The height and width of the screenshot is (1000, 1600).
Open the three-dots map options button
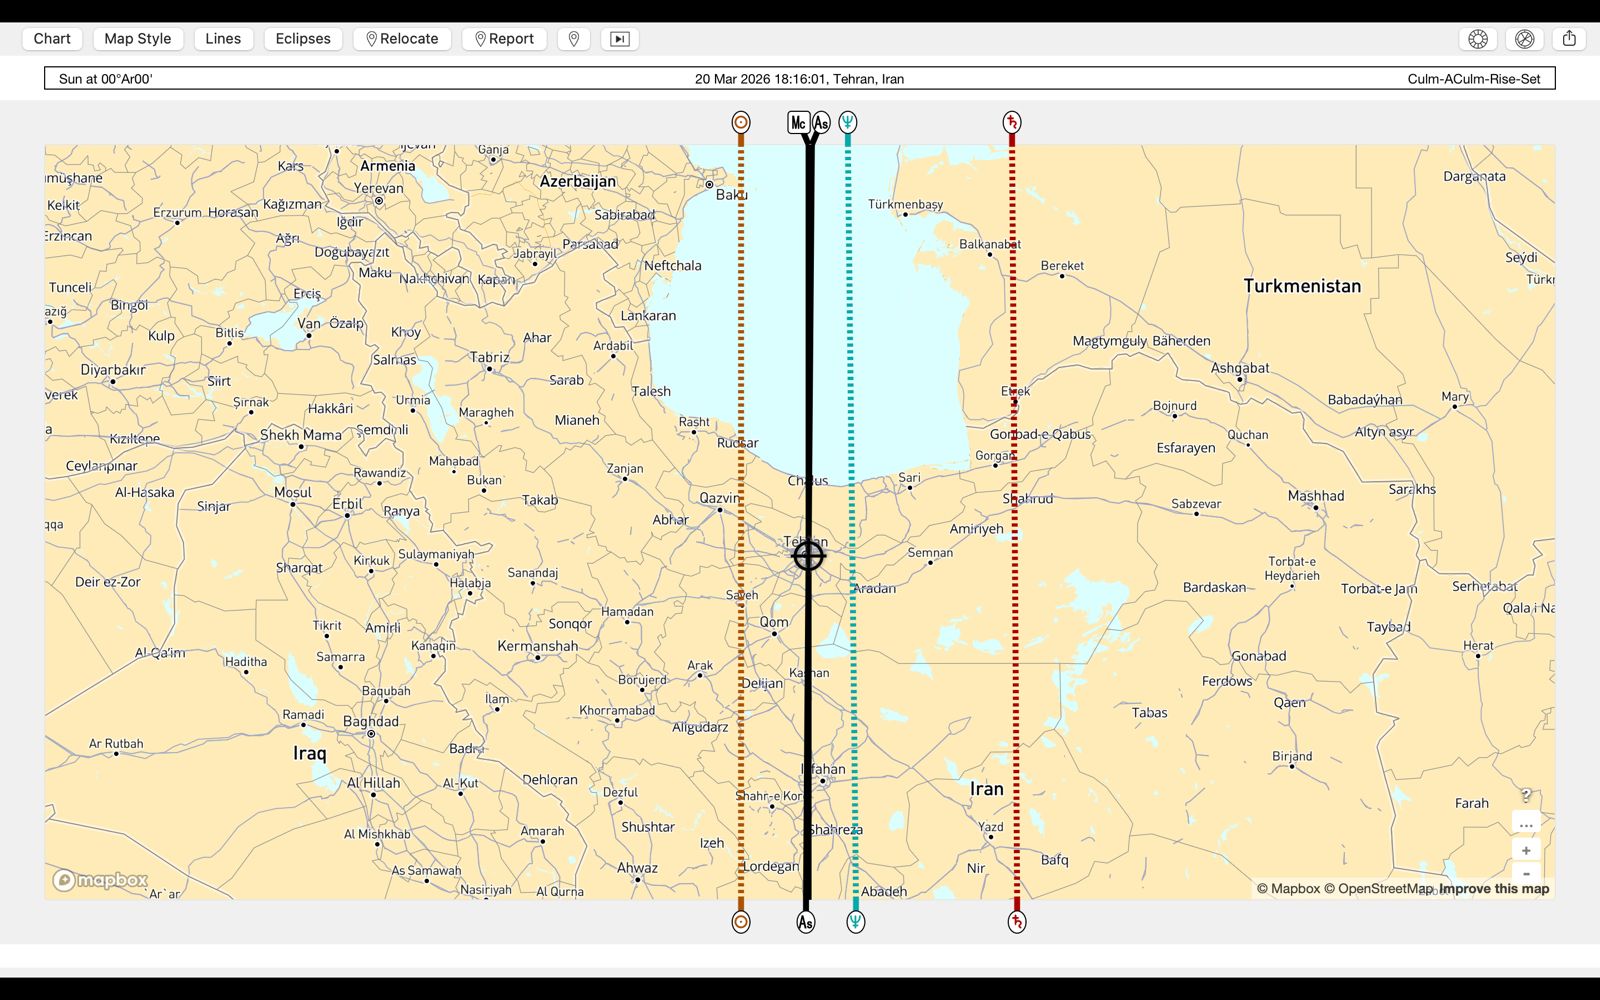coord(1526,824)
